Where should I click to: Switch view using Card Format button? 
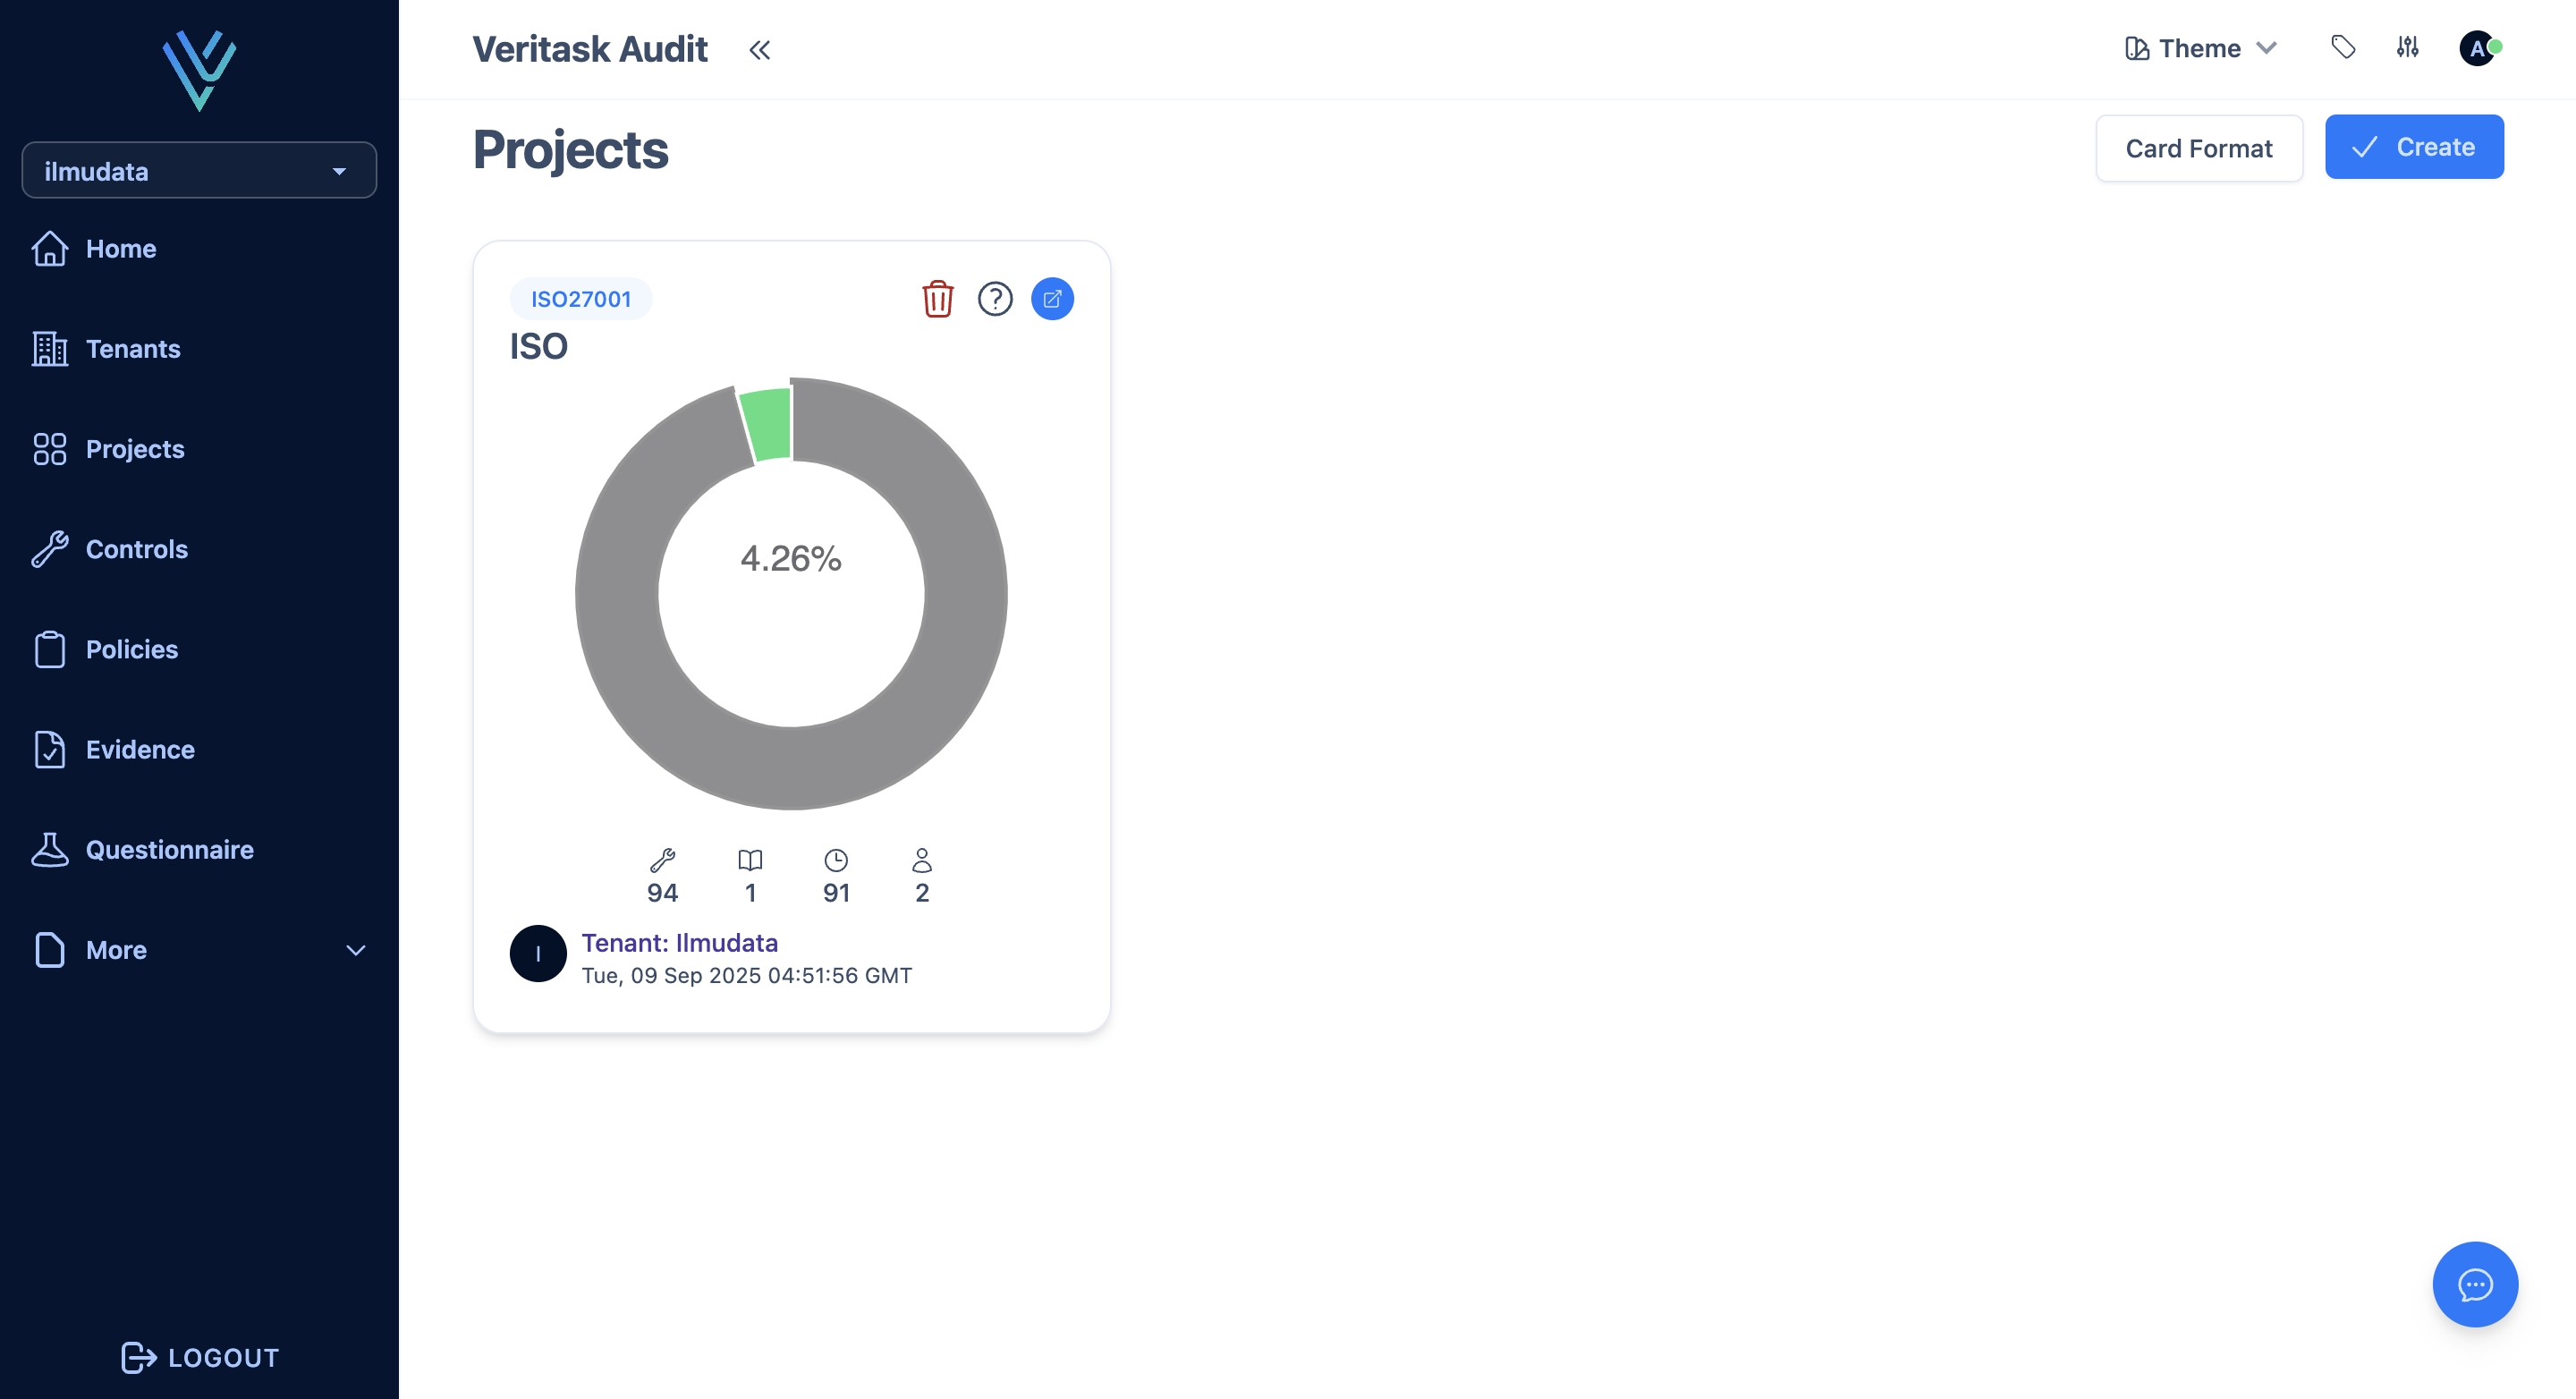pyautogui.click(x=2199, y=148)
